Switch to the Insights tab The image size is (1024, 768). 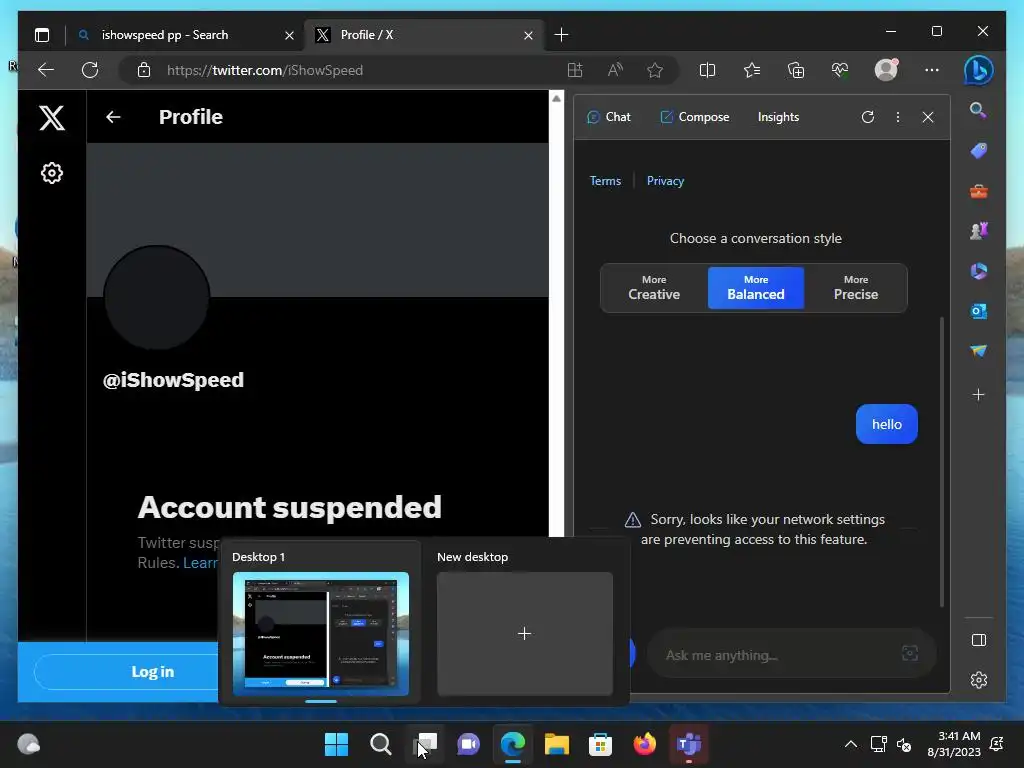(778, 117)
